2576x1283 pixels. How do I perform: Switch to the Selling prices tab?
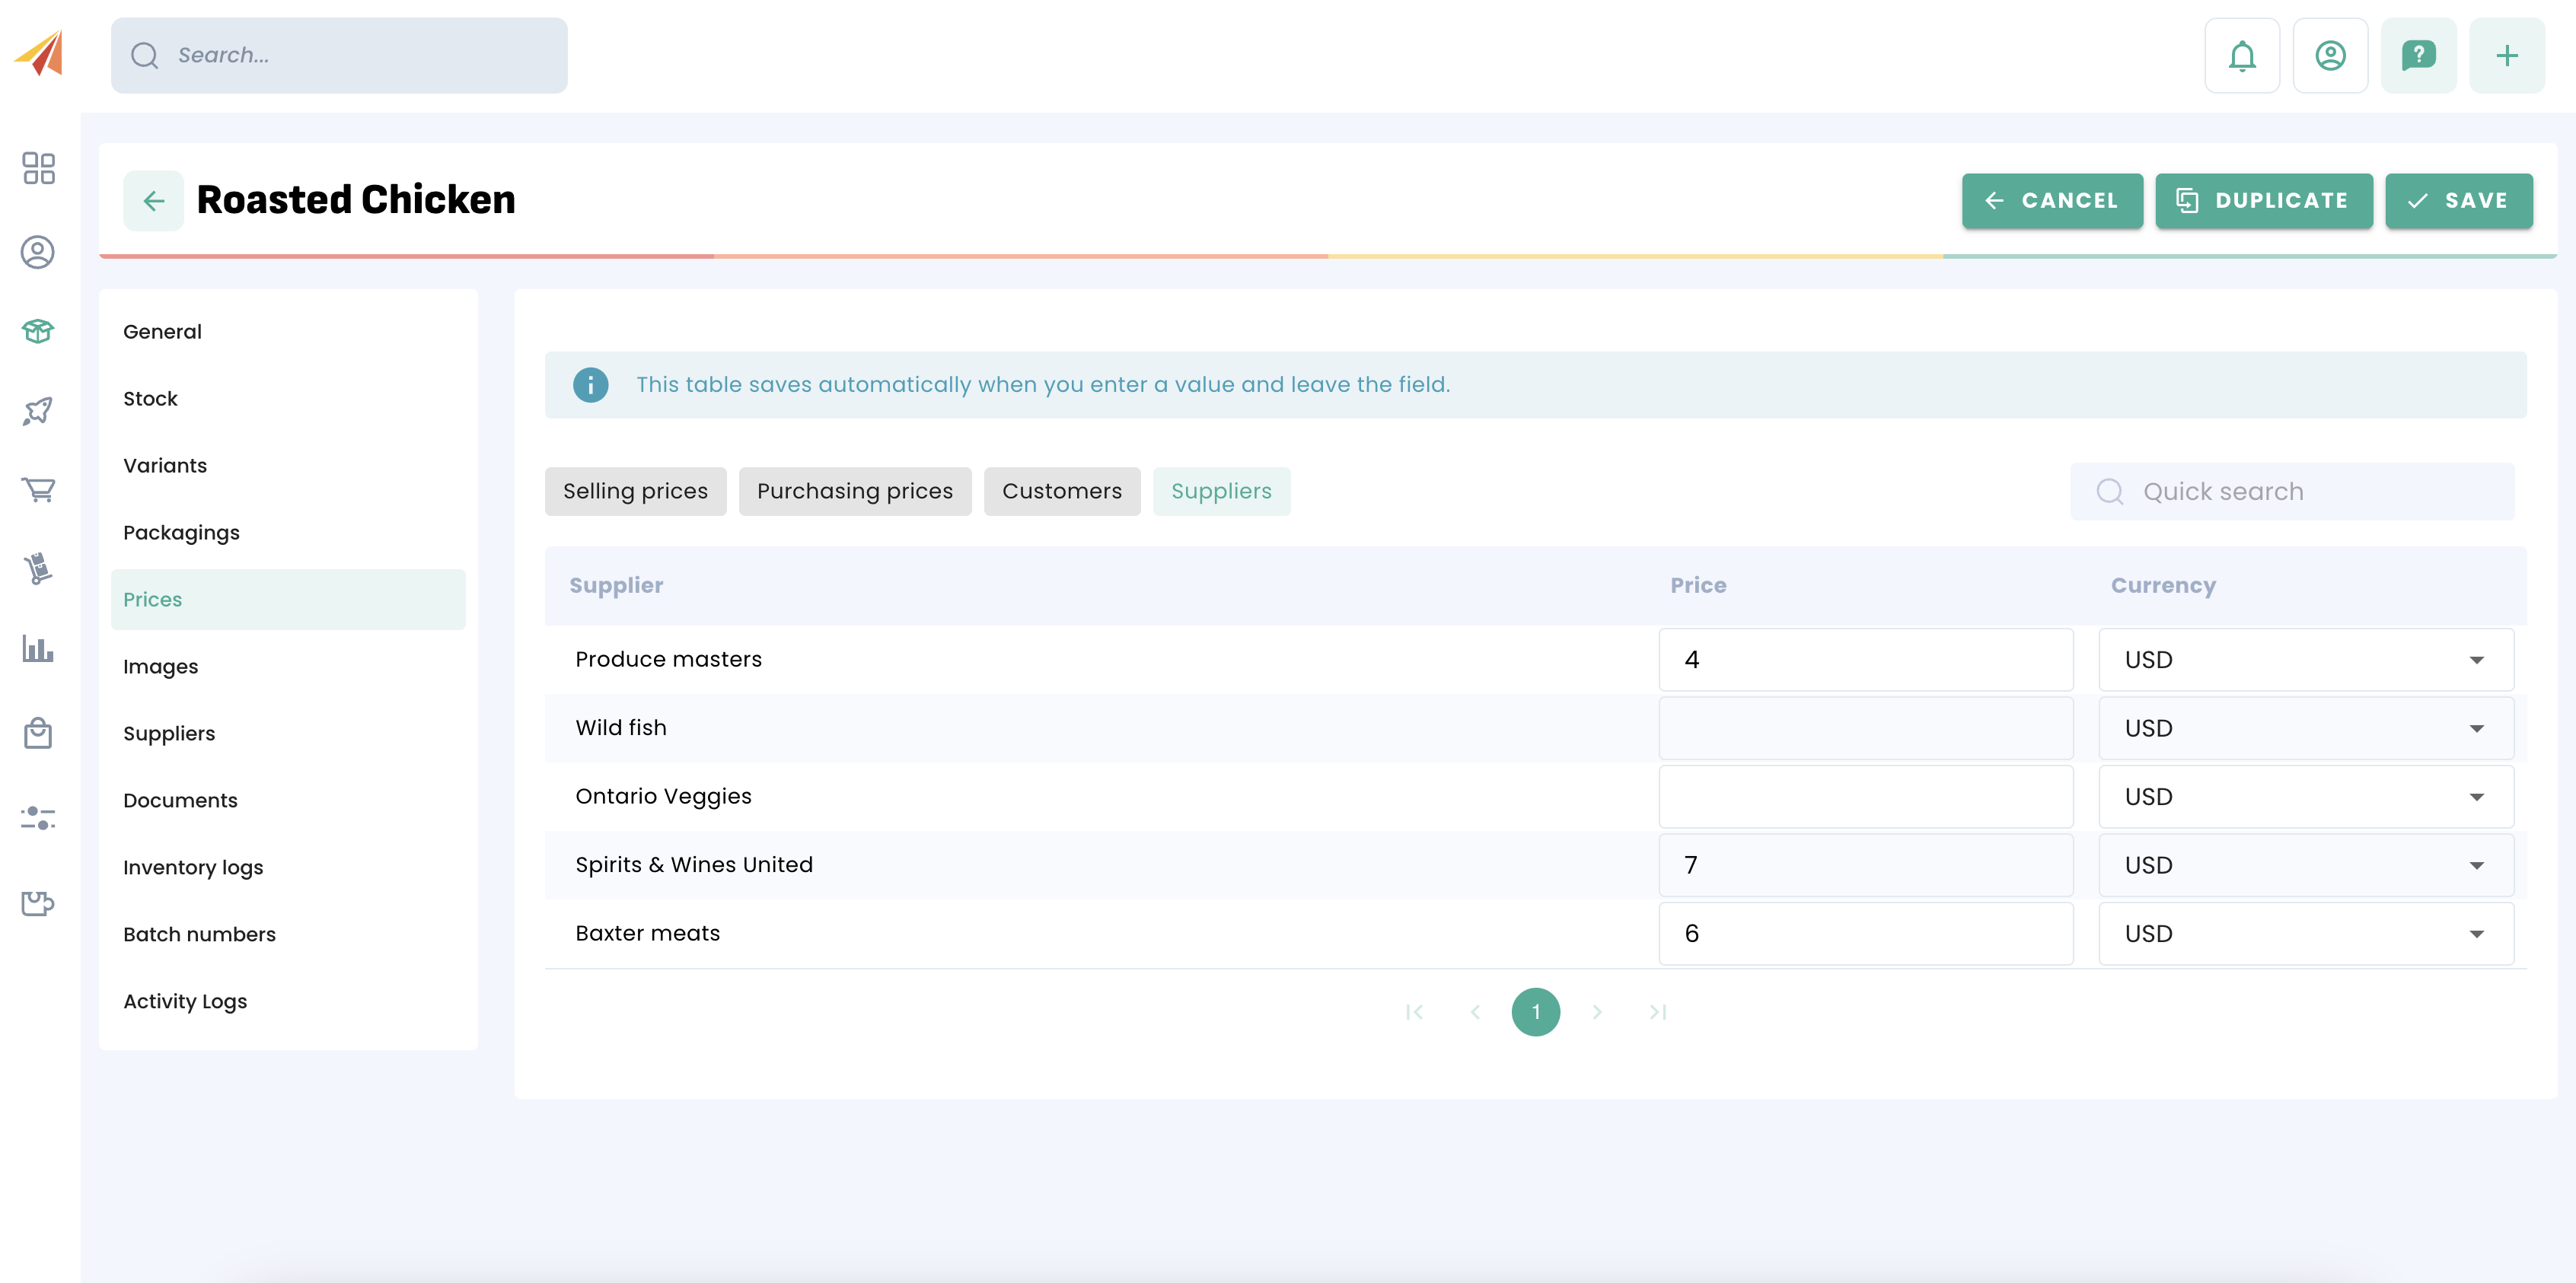point(635,492)
